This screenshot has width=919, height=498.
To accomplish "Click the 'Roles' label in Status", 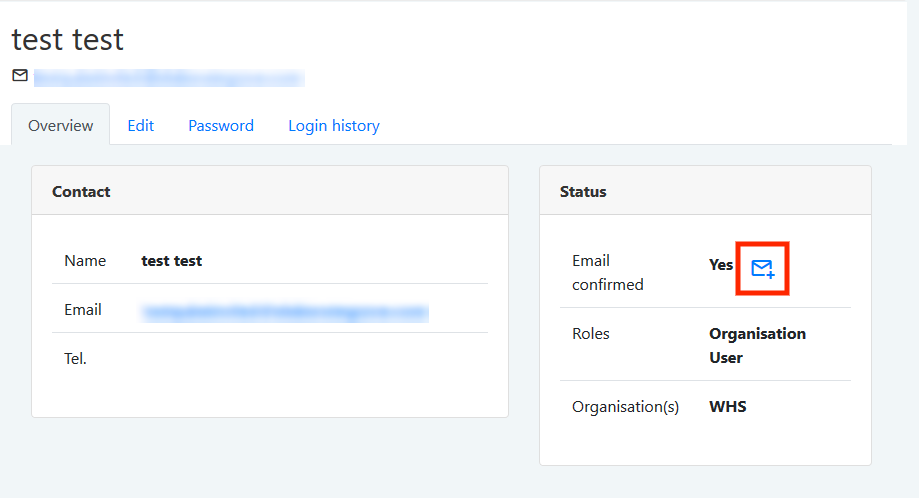I will coord(592,334).
